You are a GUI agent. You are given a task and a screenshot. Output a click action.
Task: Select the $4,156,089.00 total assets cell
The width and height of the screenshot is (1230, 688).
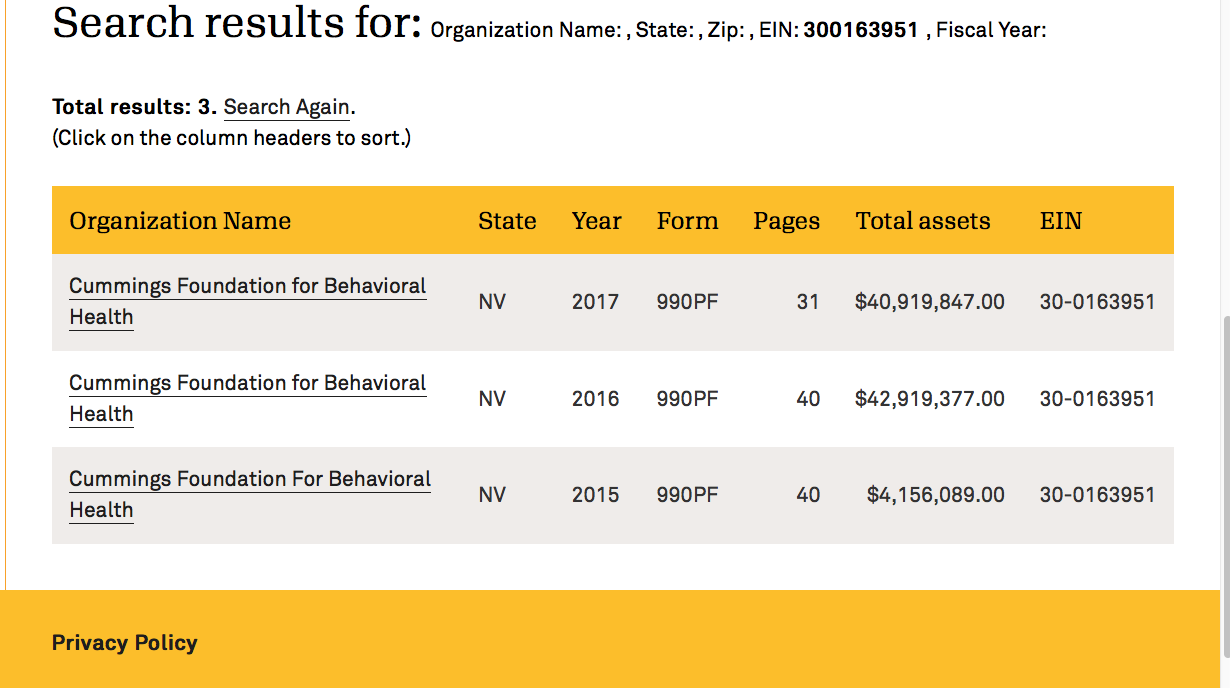coord(935,495)
